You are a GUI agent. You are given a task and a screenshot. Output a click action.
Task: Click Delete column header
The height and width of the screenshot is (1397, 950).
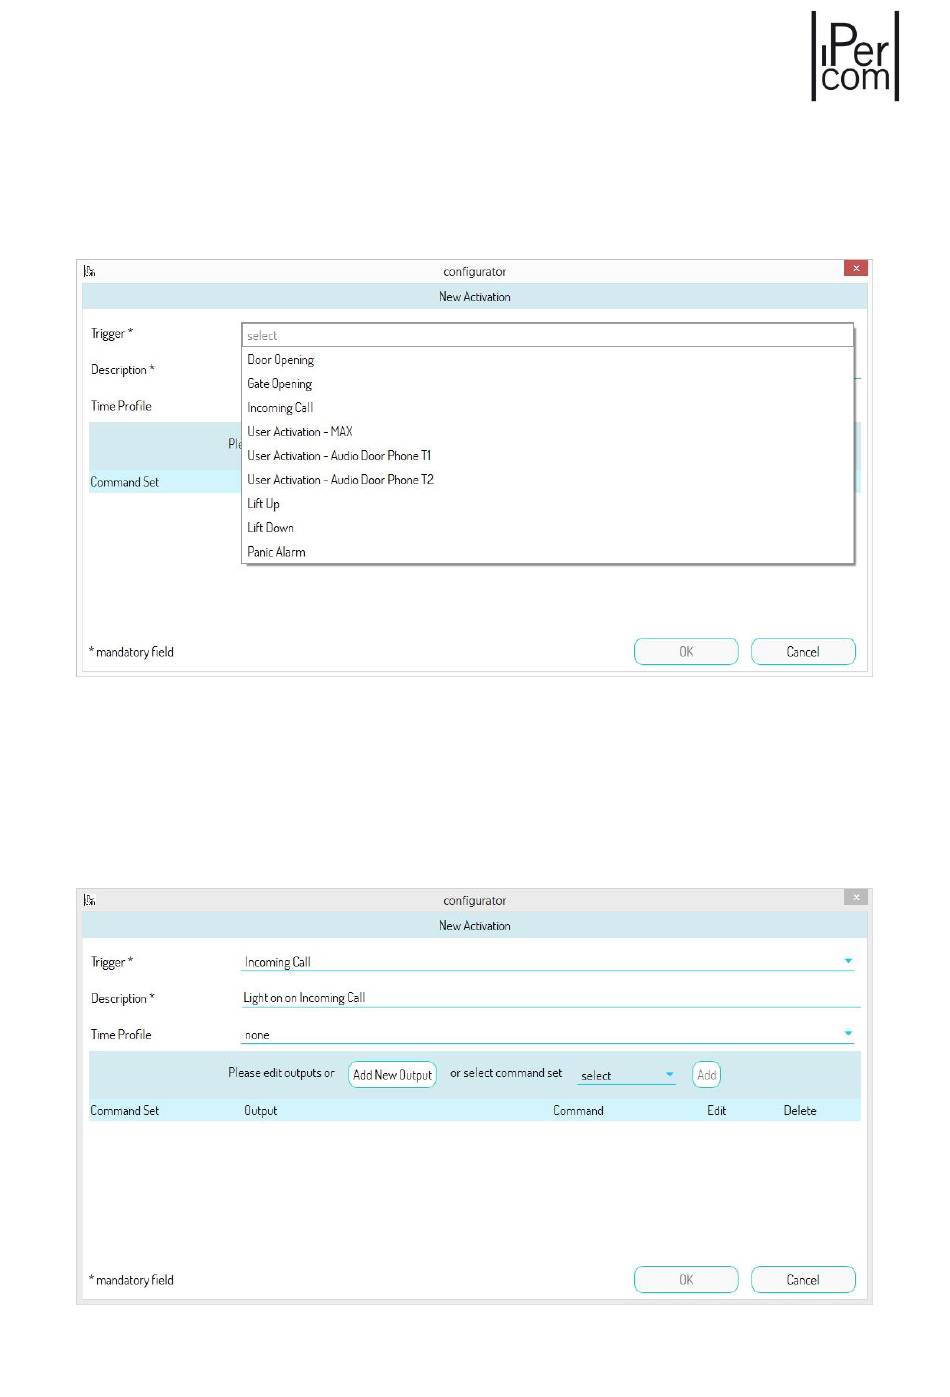coord(800,1111)
